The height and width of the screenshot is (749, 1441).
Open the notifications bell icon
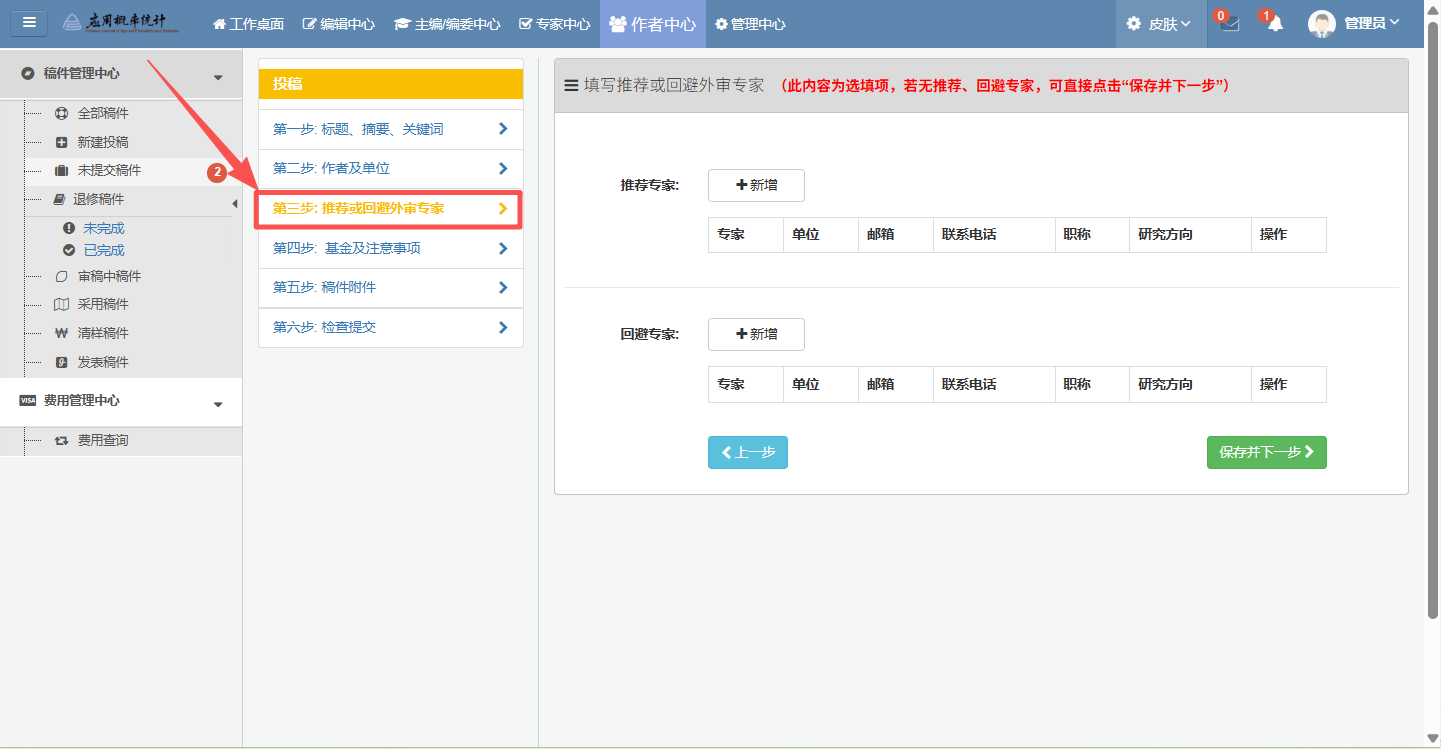pos(1275,24)
